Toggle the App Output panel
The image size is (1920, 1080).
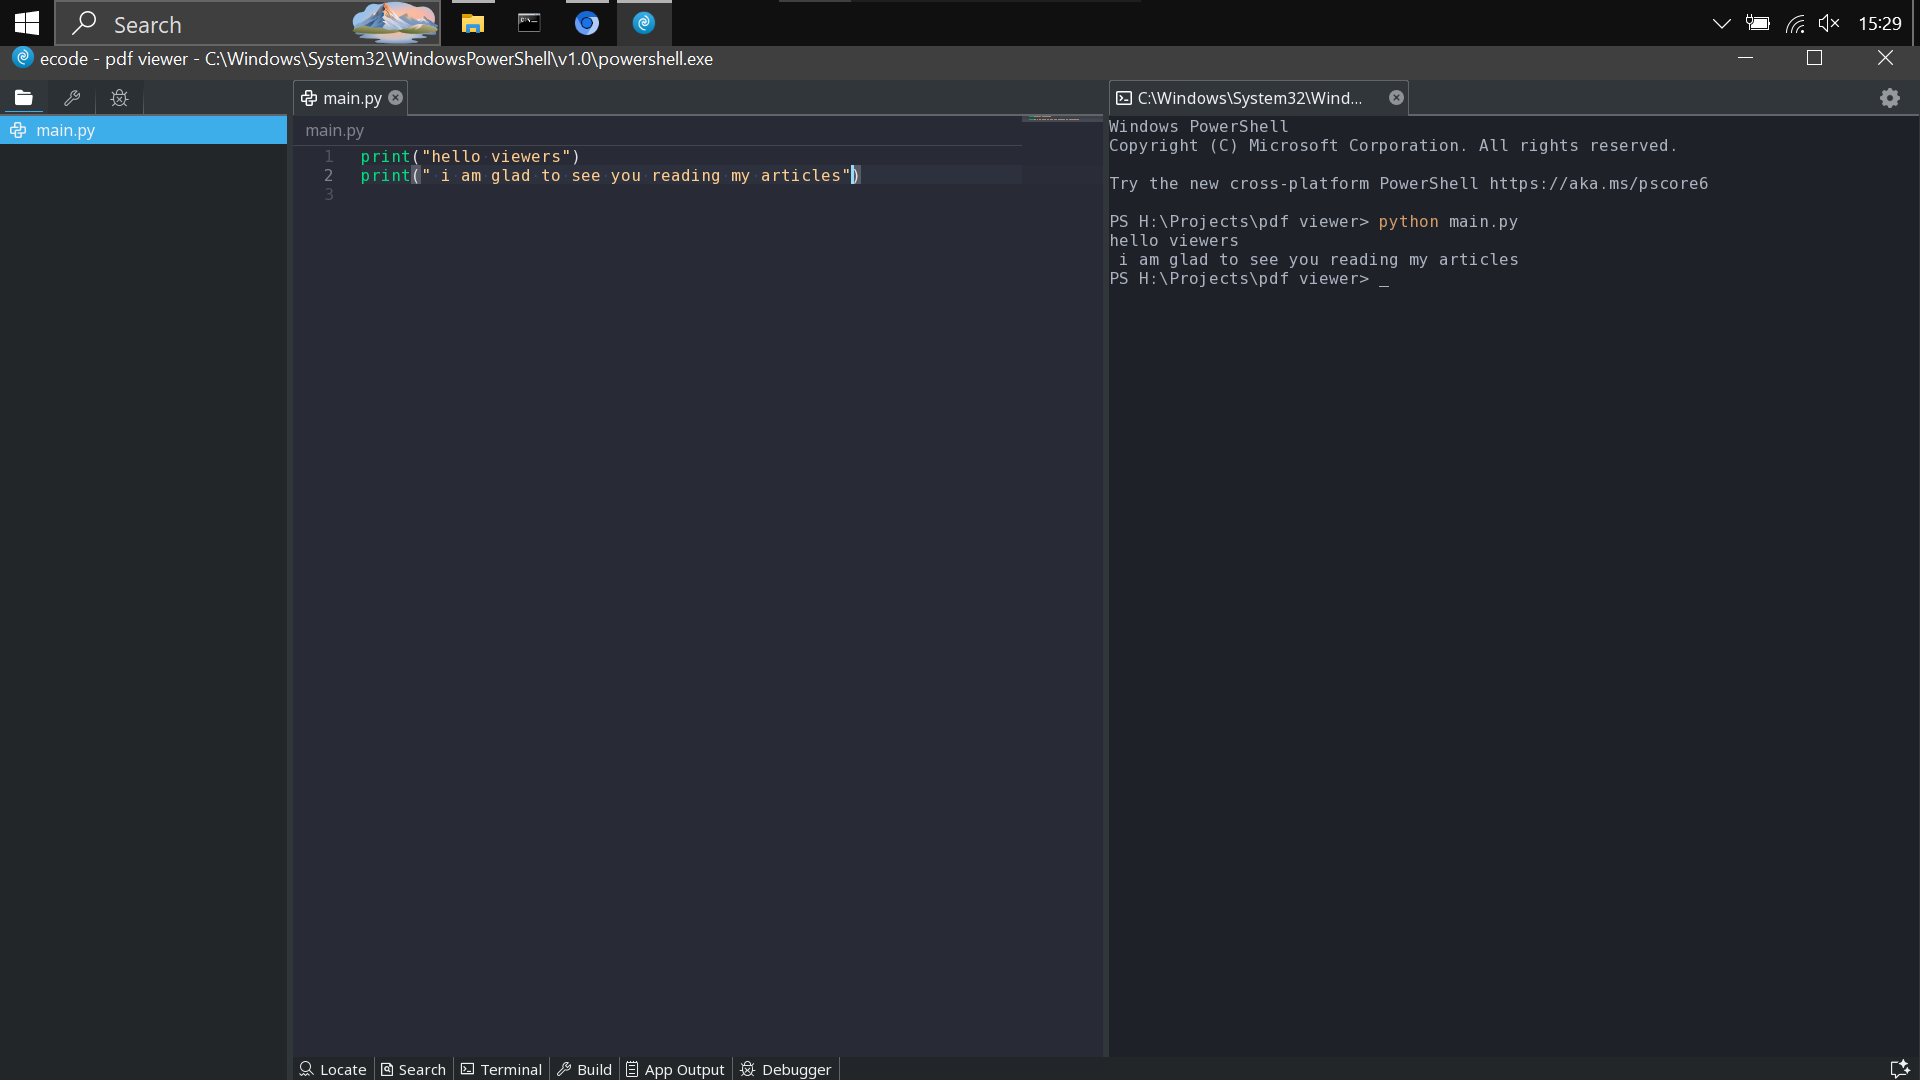tap(675, 1069)
